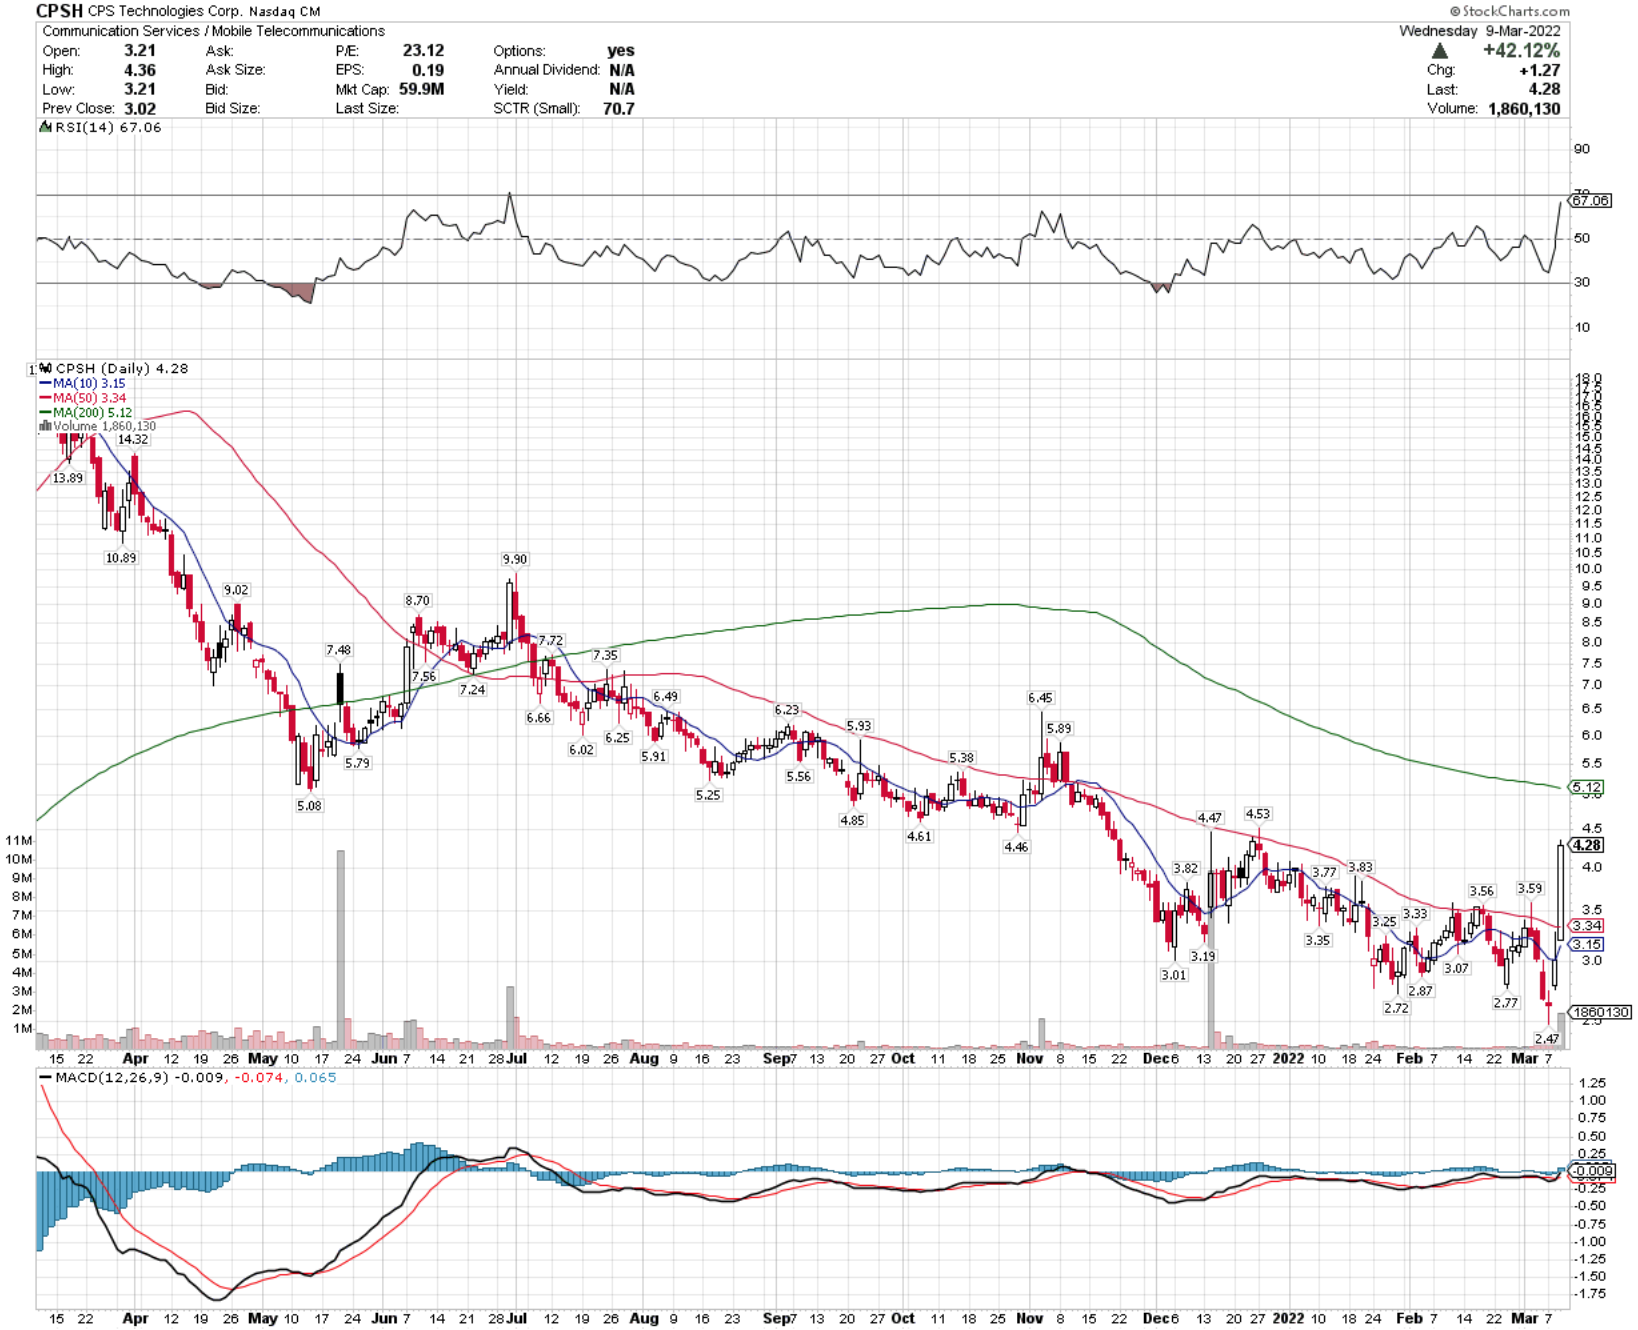Screen dimensions: 1638x1330
Task: Click the MA(50) 3.34 legend label
Action: coord(89,398)
